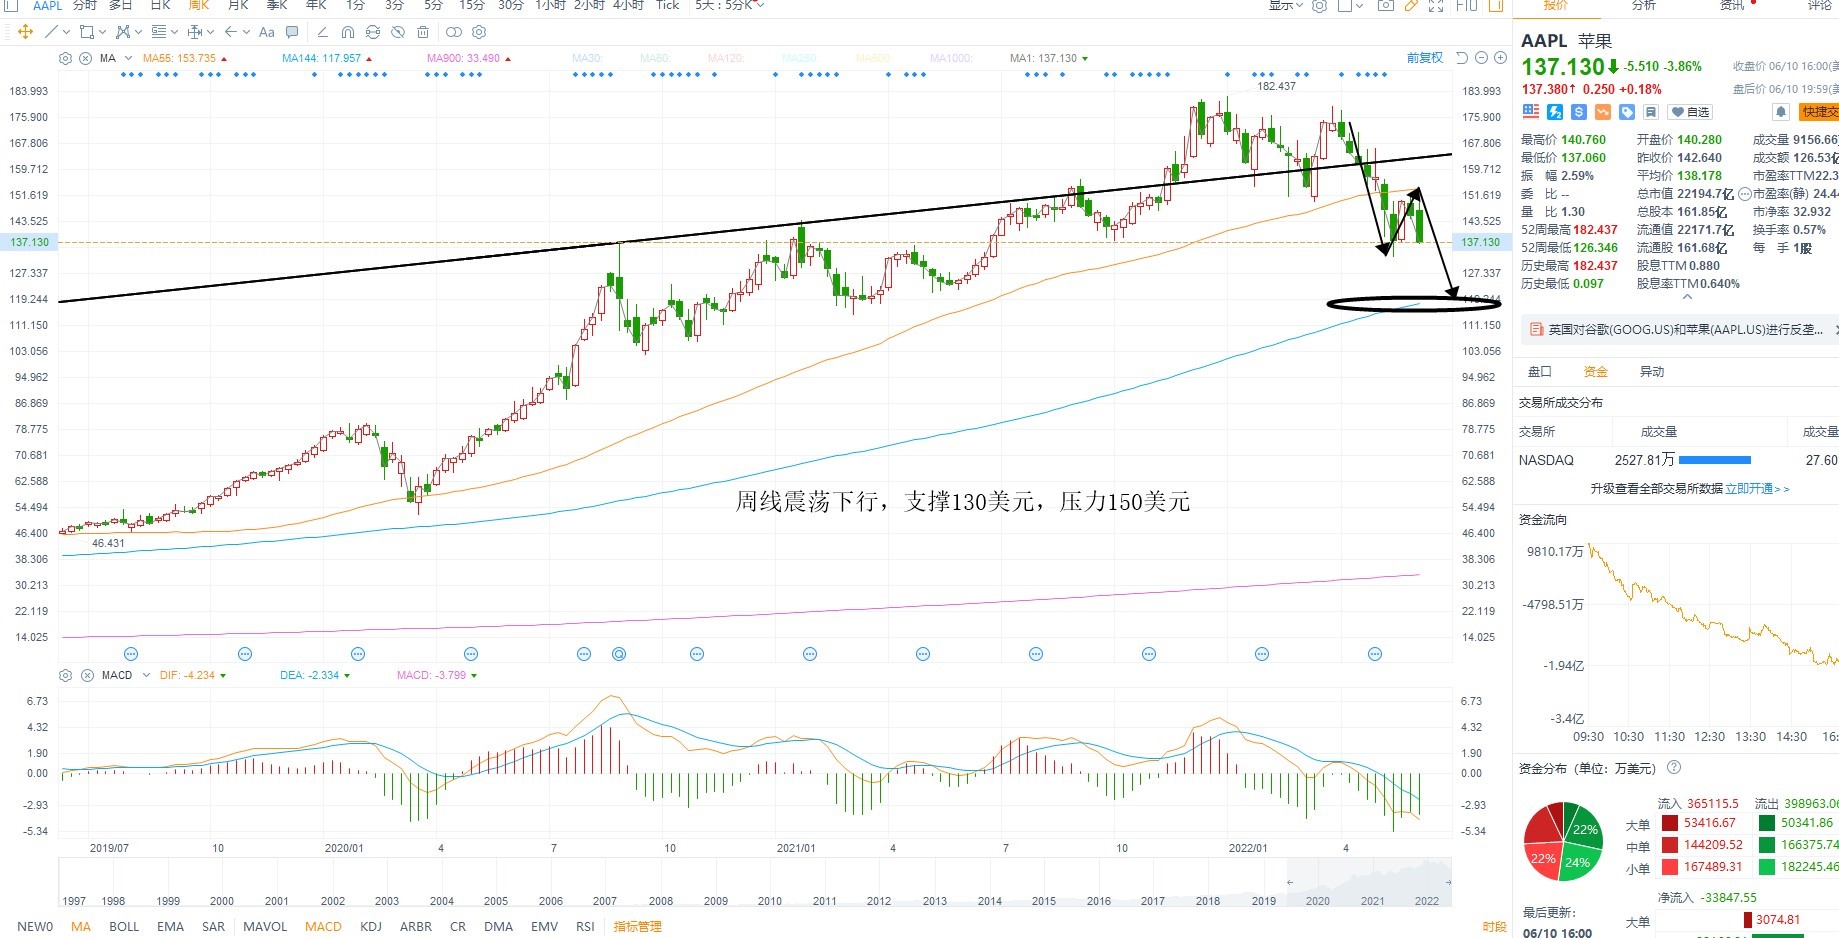Toggle the DIF line label in MACD
Screen dimensions: 1839x938
(188, 675)
